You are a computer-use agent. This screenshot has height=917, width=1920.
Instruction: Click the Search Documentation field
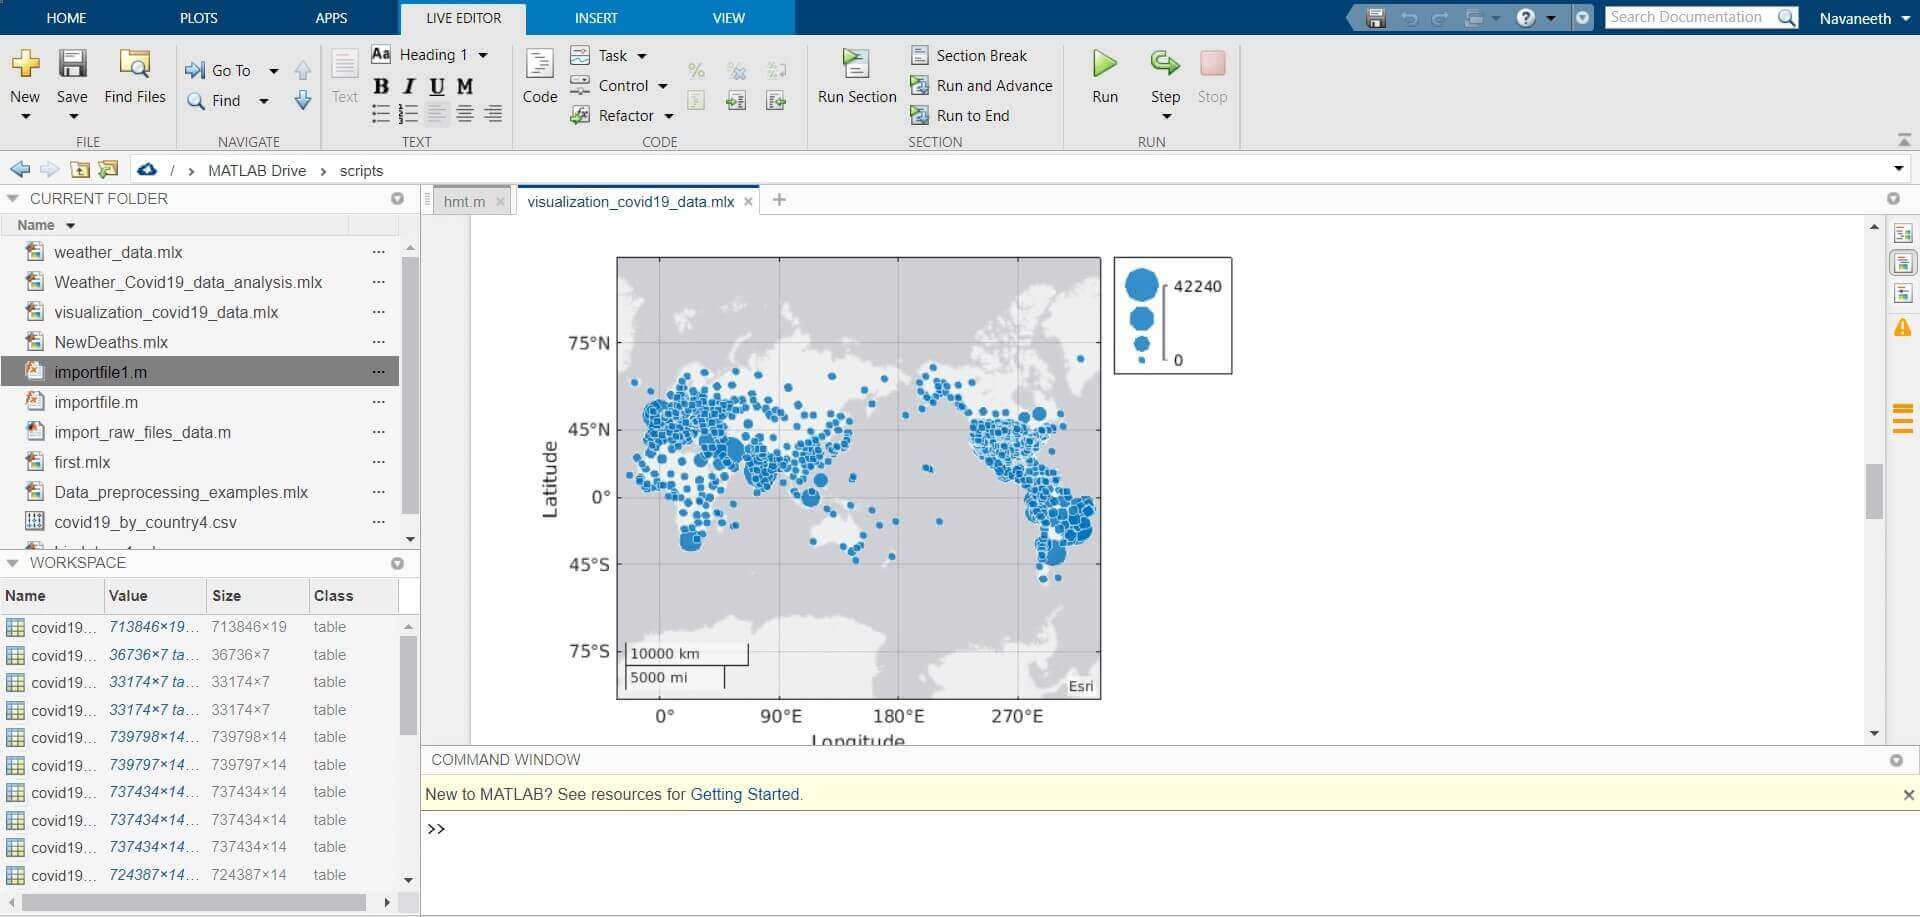(1690, 17)
